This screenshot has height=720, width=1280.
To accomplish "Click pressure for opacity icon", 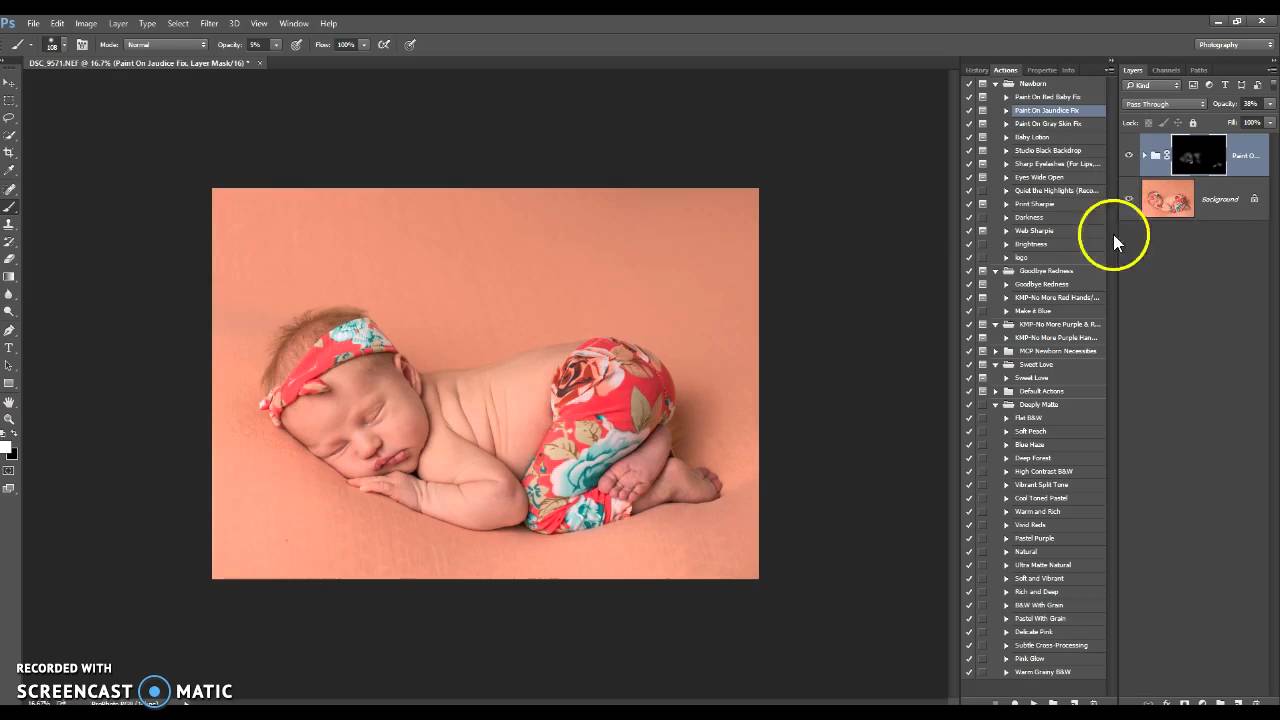I will pos(297,44).
